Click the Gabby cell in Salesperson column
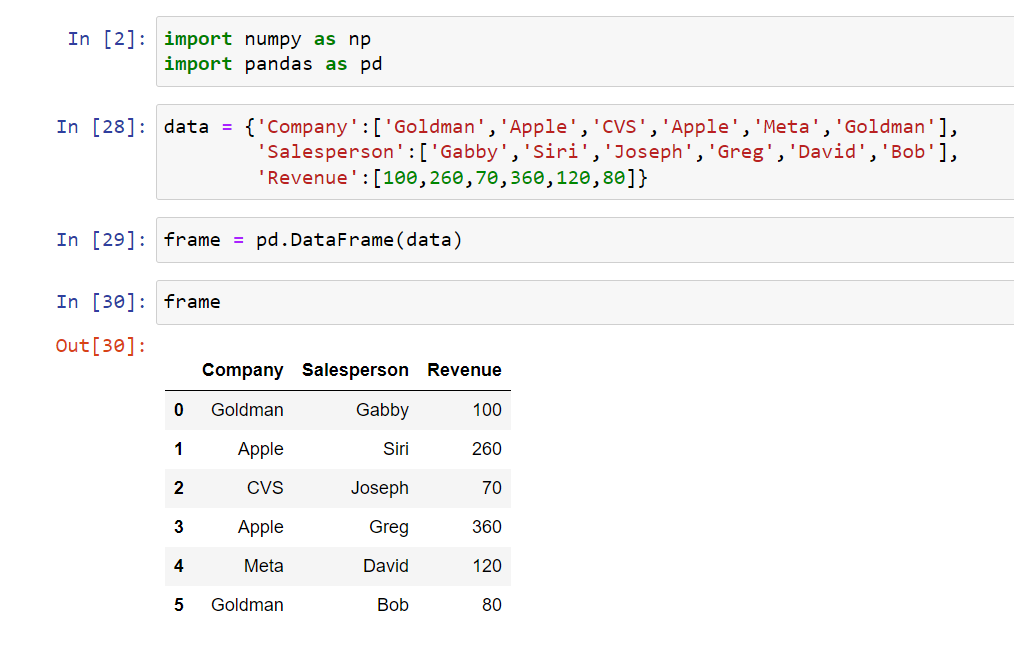Image resolution: width=1014 pixels, height=649 pixels. (x=382, y=410)
